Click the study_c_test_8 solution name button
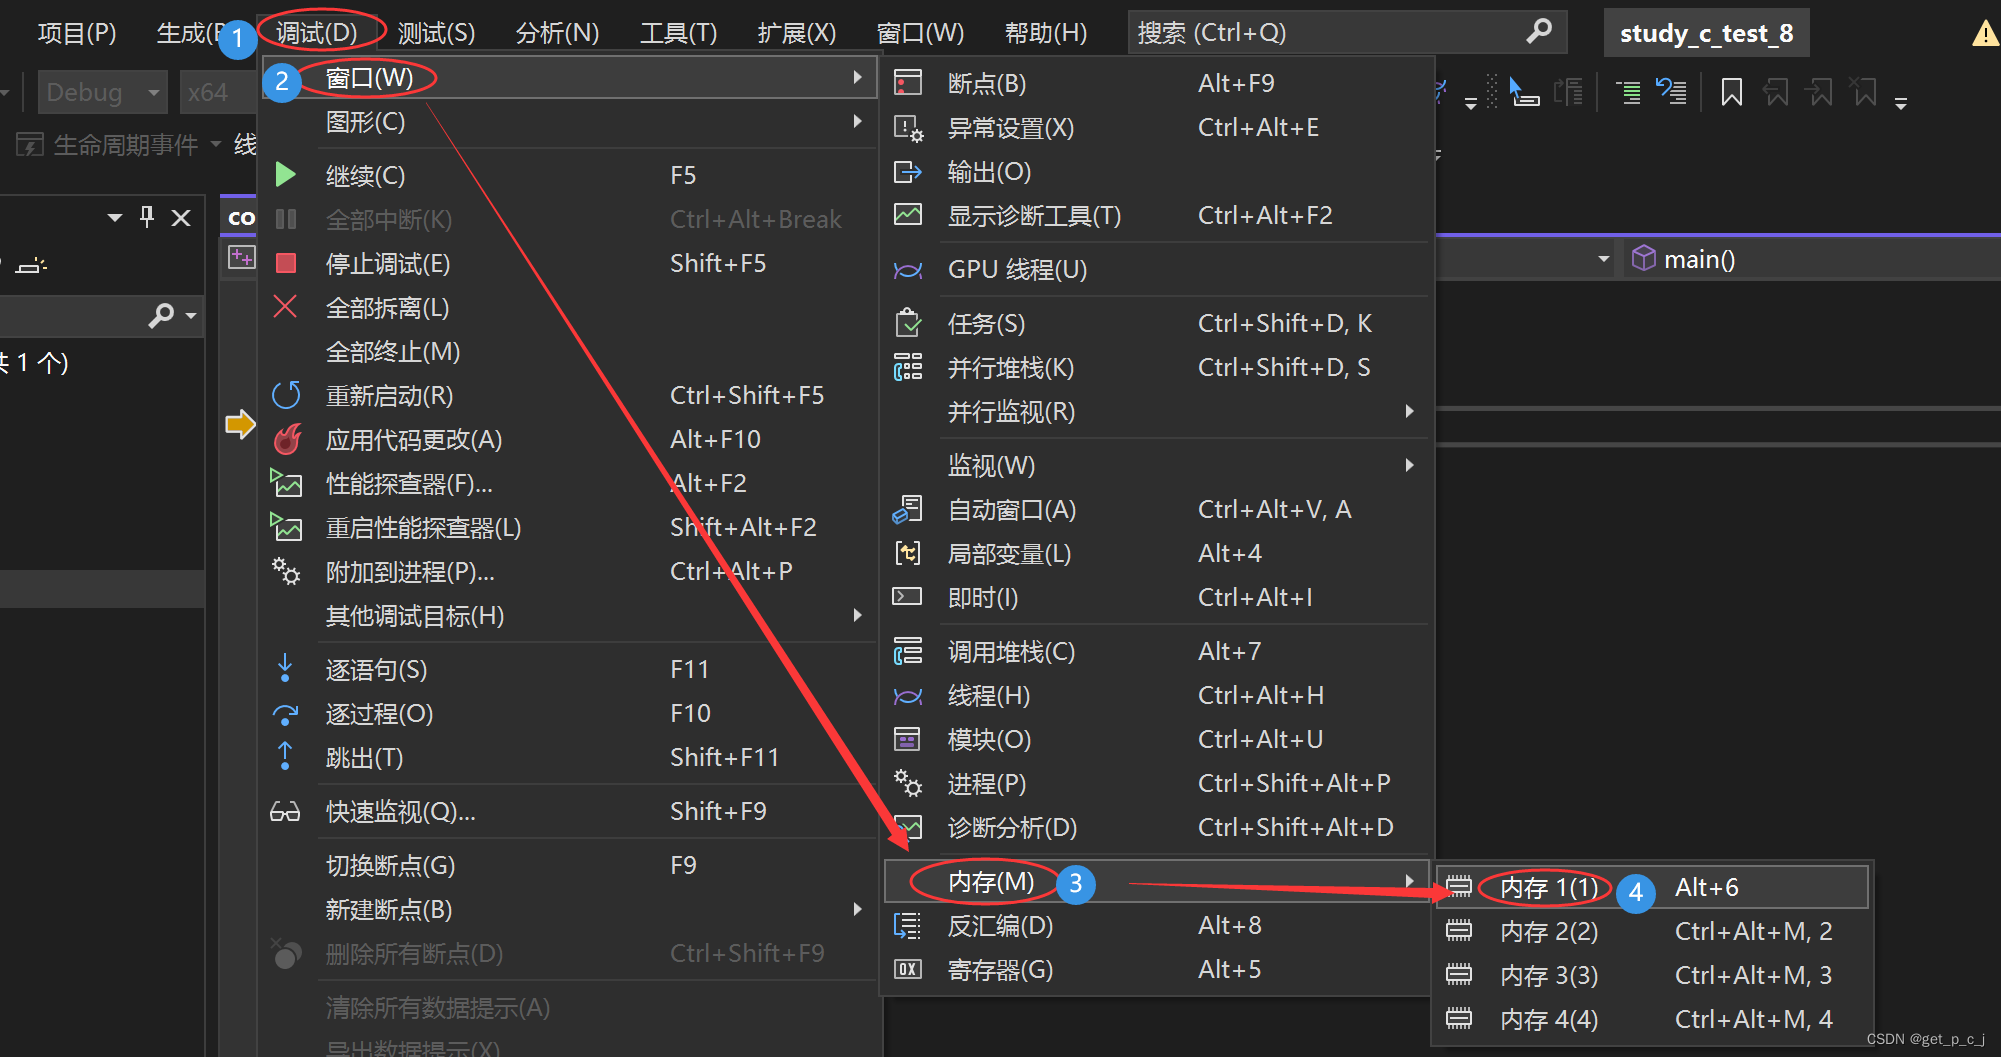The width and height of the screenshot is (2001, 1057). [1706, 33]
